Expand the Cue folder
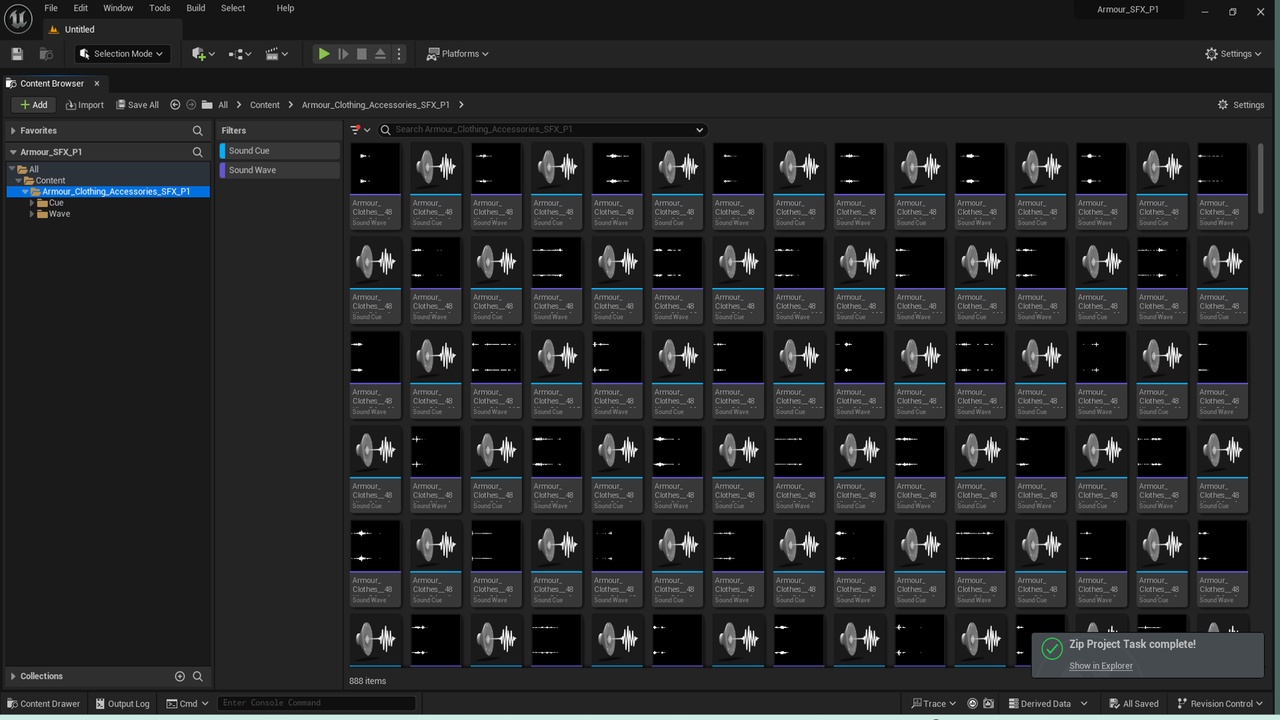1280x720 pixels. coord(32,202)
